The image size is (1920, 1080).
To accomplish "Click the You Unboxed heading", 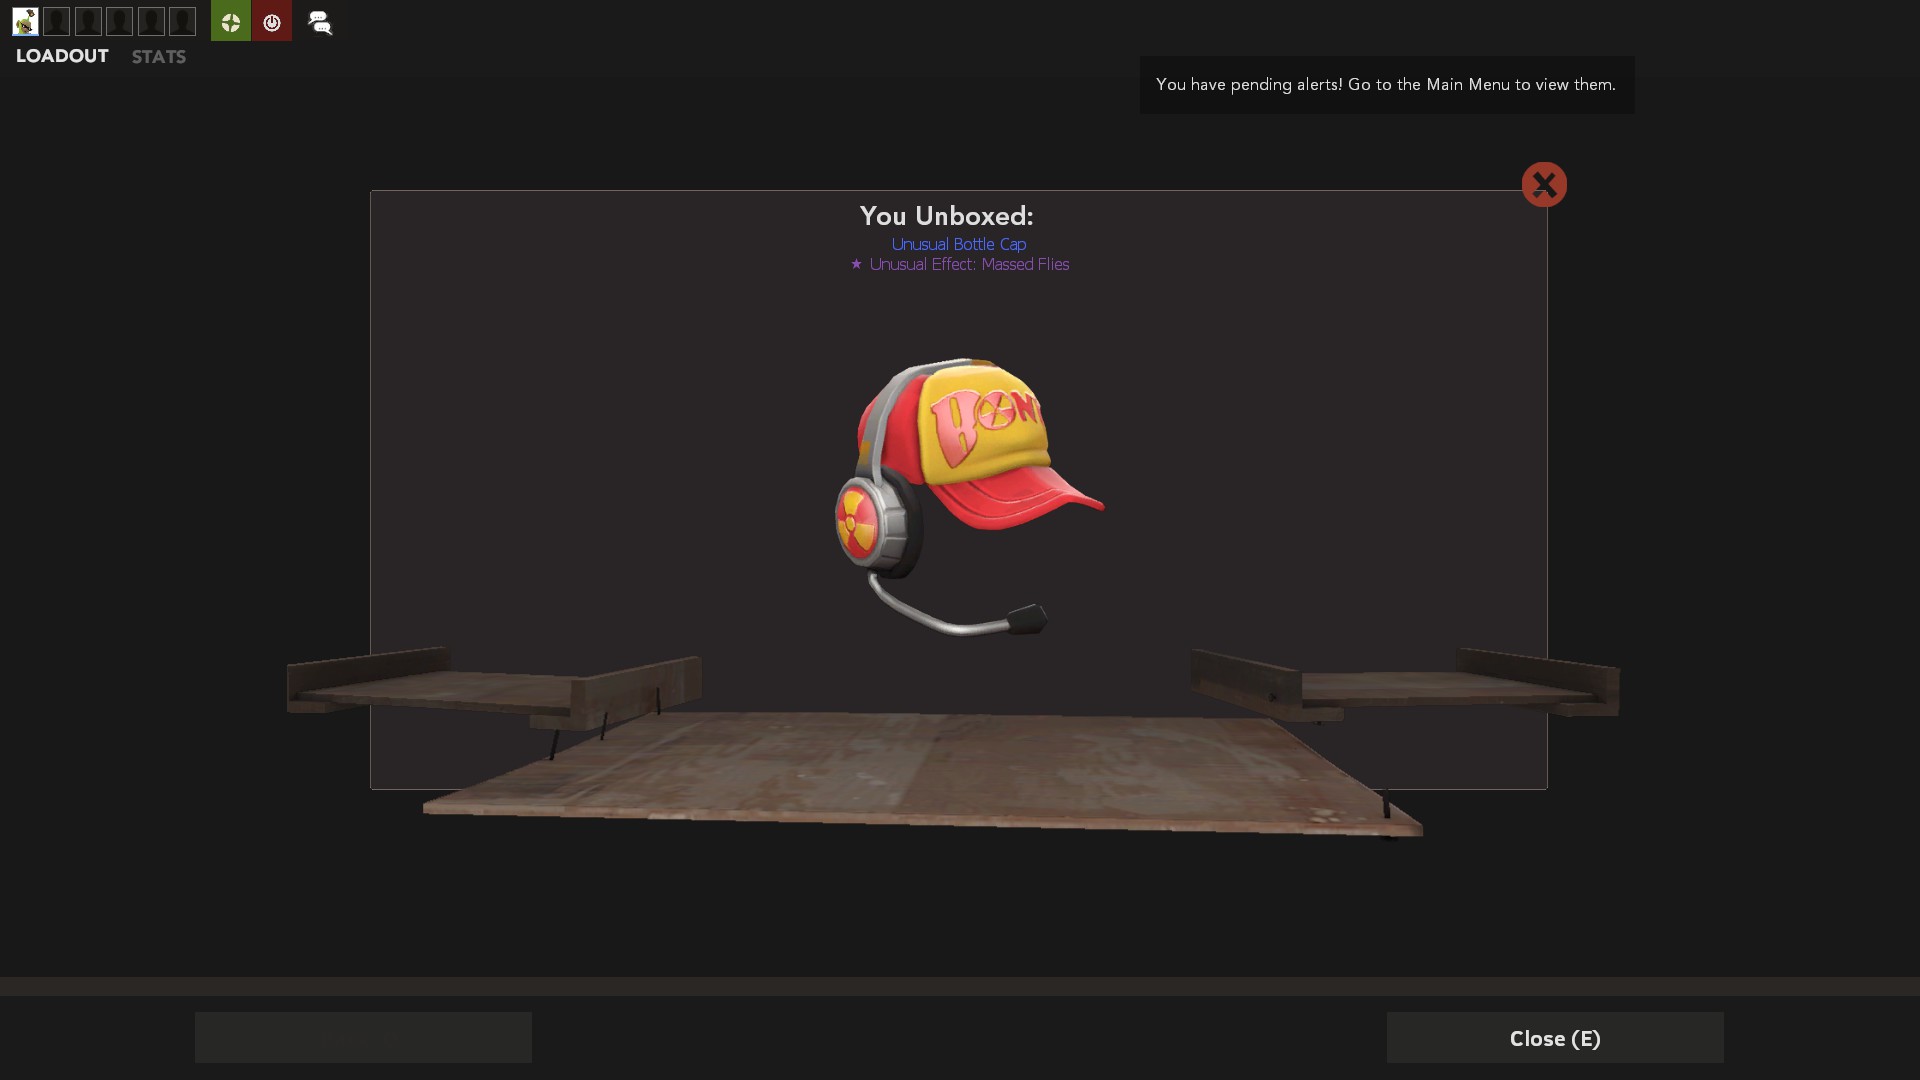I will [x=946, y=216].
